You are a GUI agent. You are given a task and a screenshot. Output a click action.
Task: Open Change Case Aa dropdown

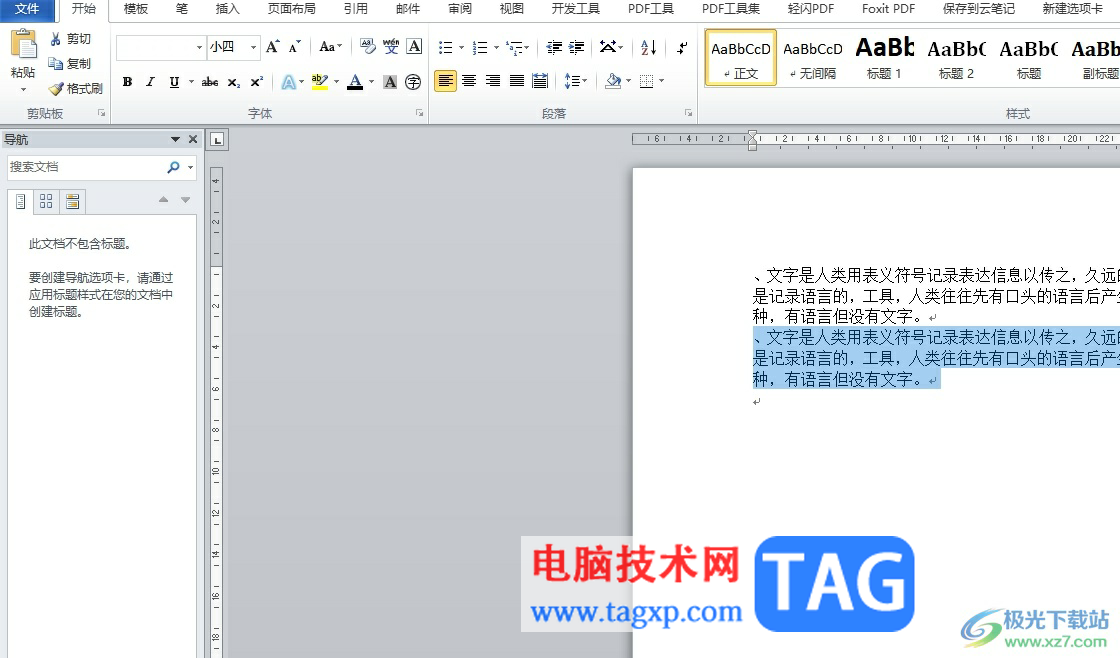coord(331,47)
